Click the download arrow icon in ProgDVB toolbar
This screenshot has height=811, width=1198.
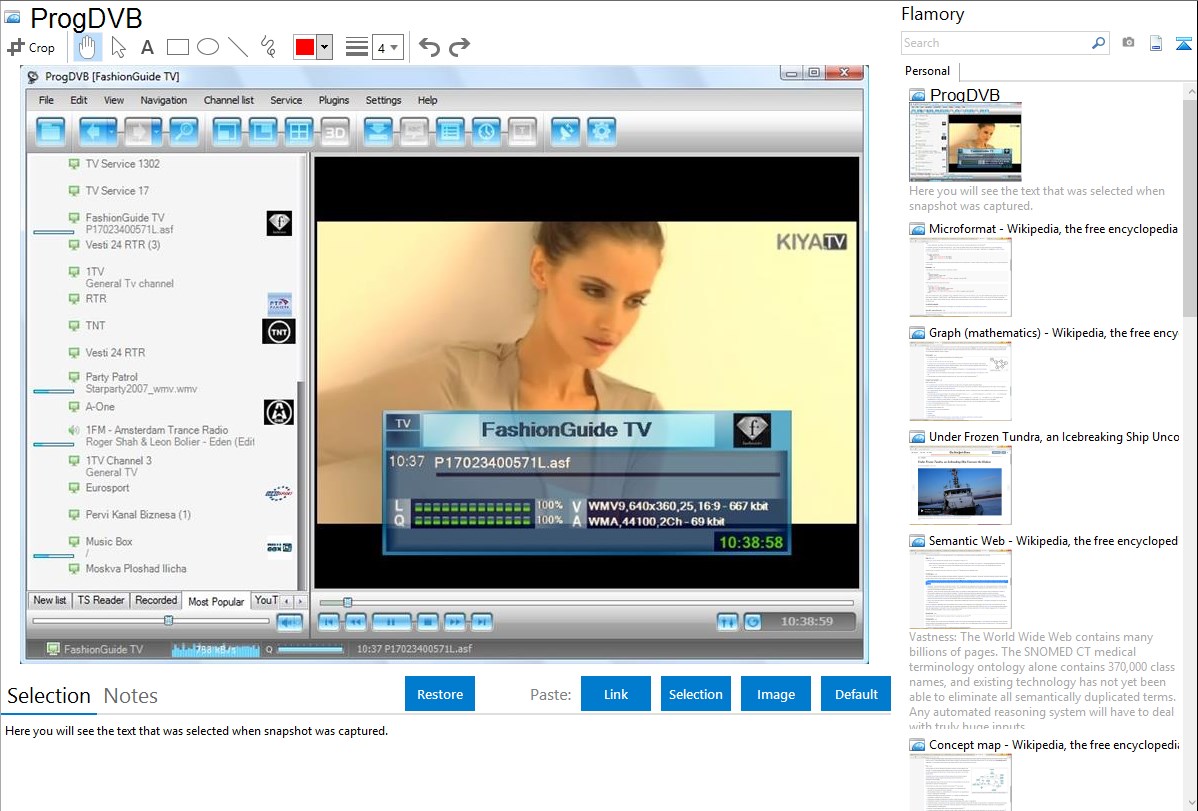[378, 131]
